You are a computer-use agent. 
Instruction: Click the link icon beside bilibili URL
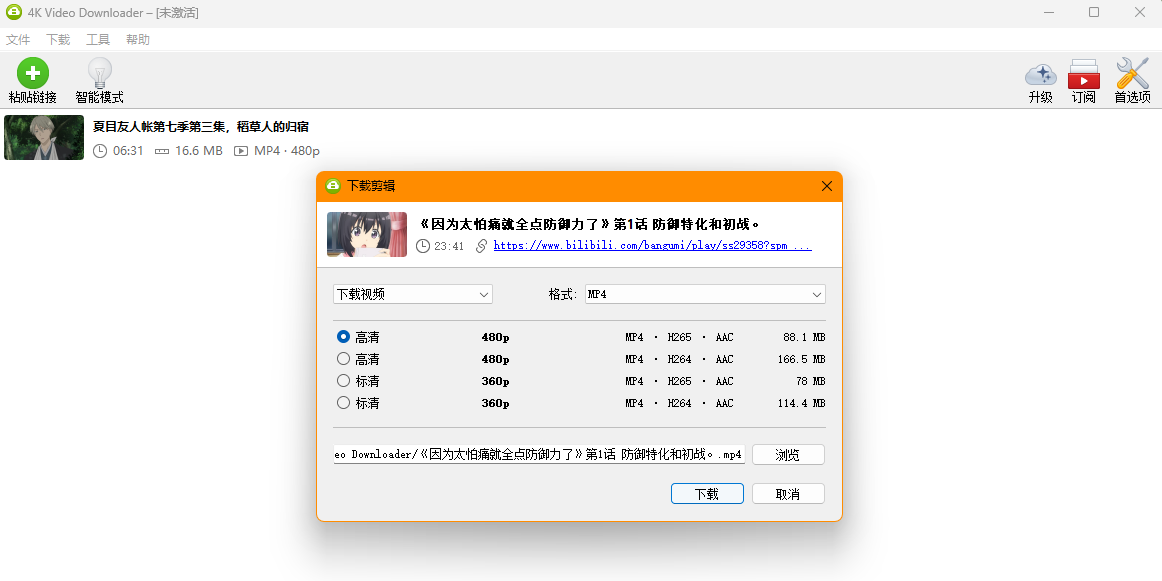pyautogui.click(x=481, y=245)
